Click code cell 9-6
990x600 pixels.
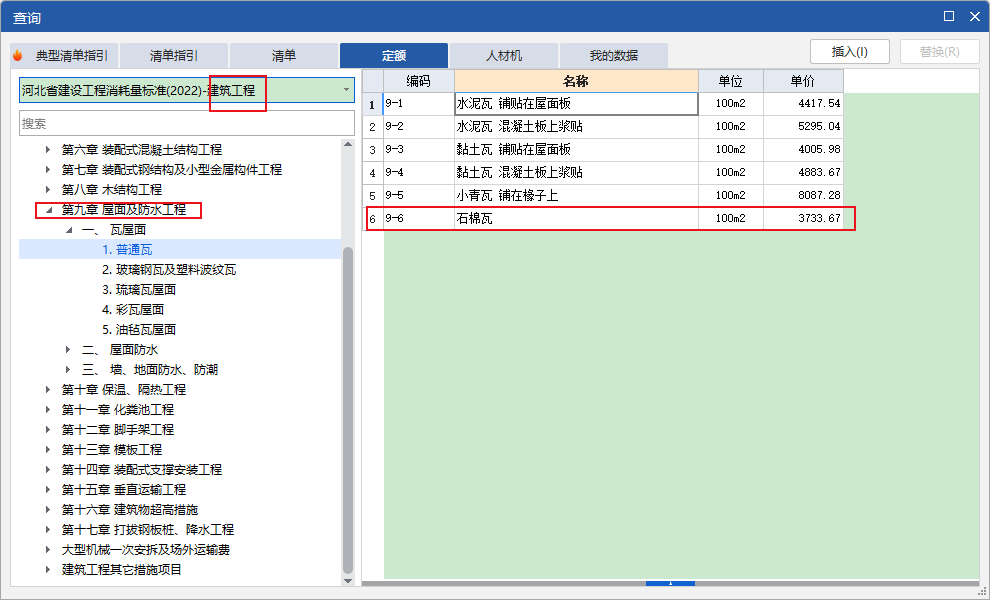point(419,219)
